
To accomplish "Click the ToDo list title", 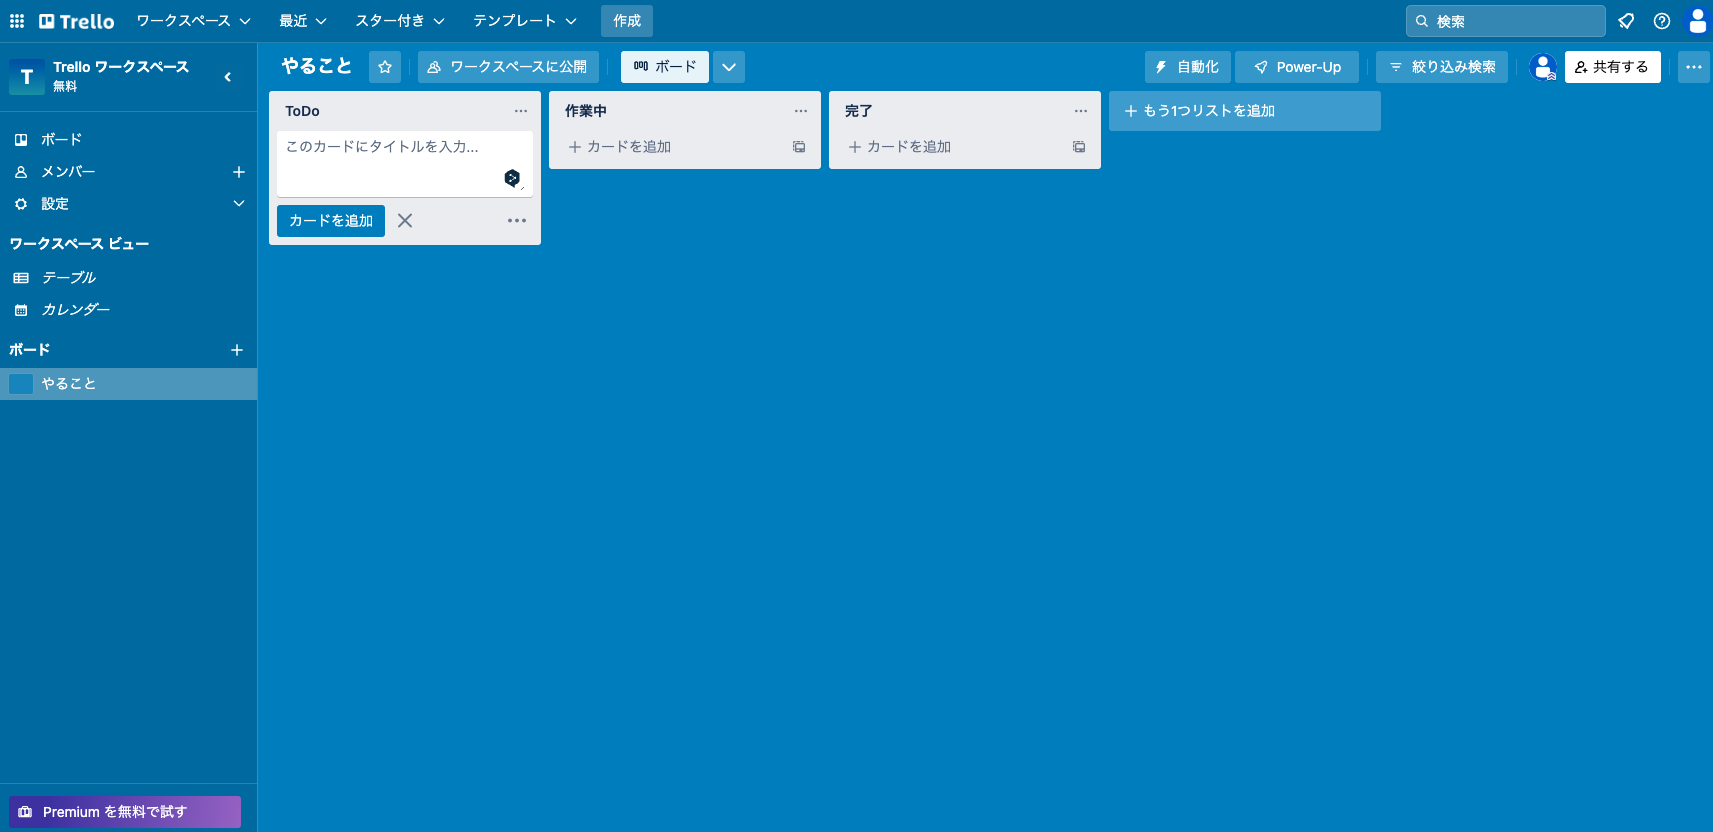I will coord(303,111).
